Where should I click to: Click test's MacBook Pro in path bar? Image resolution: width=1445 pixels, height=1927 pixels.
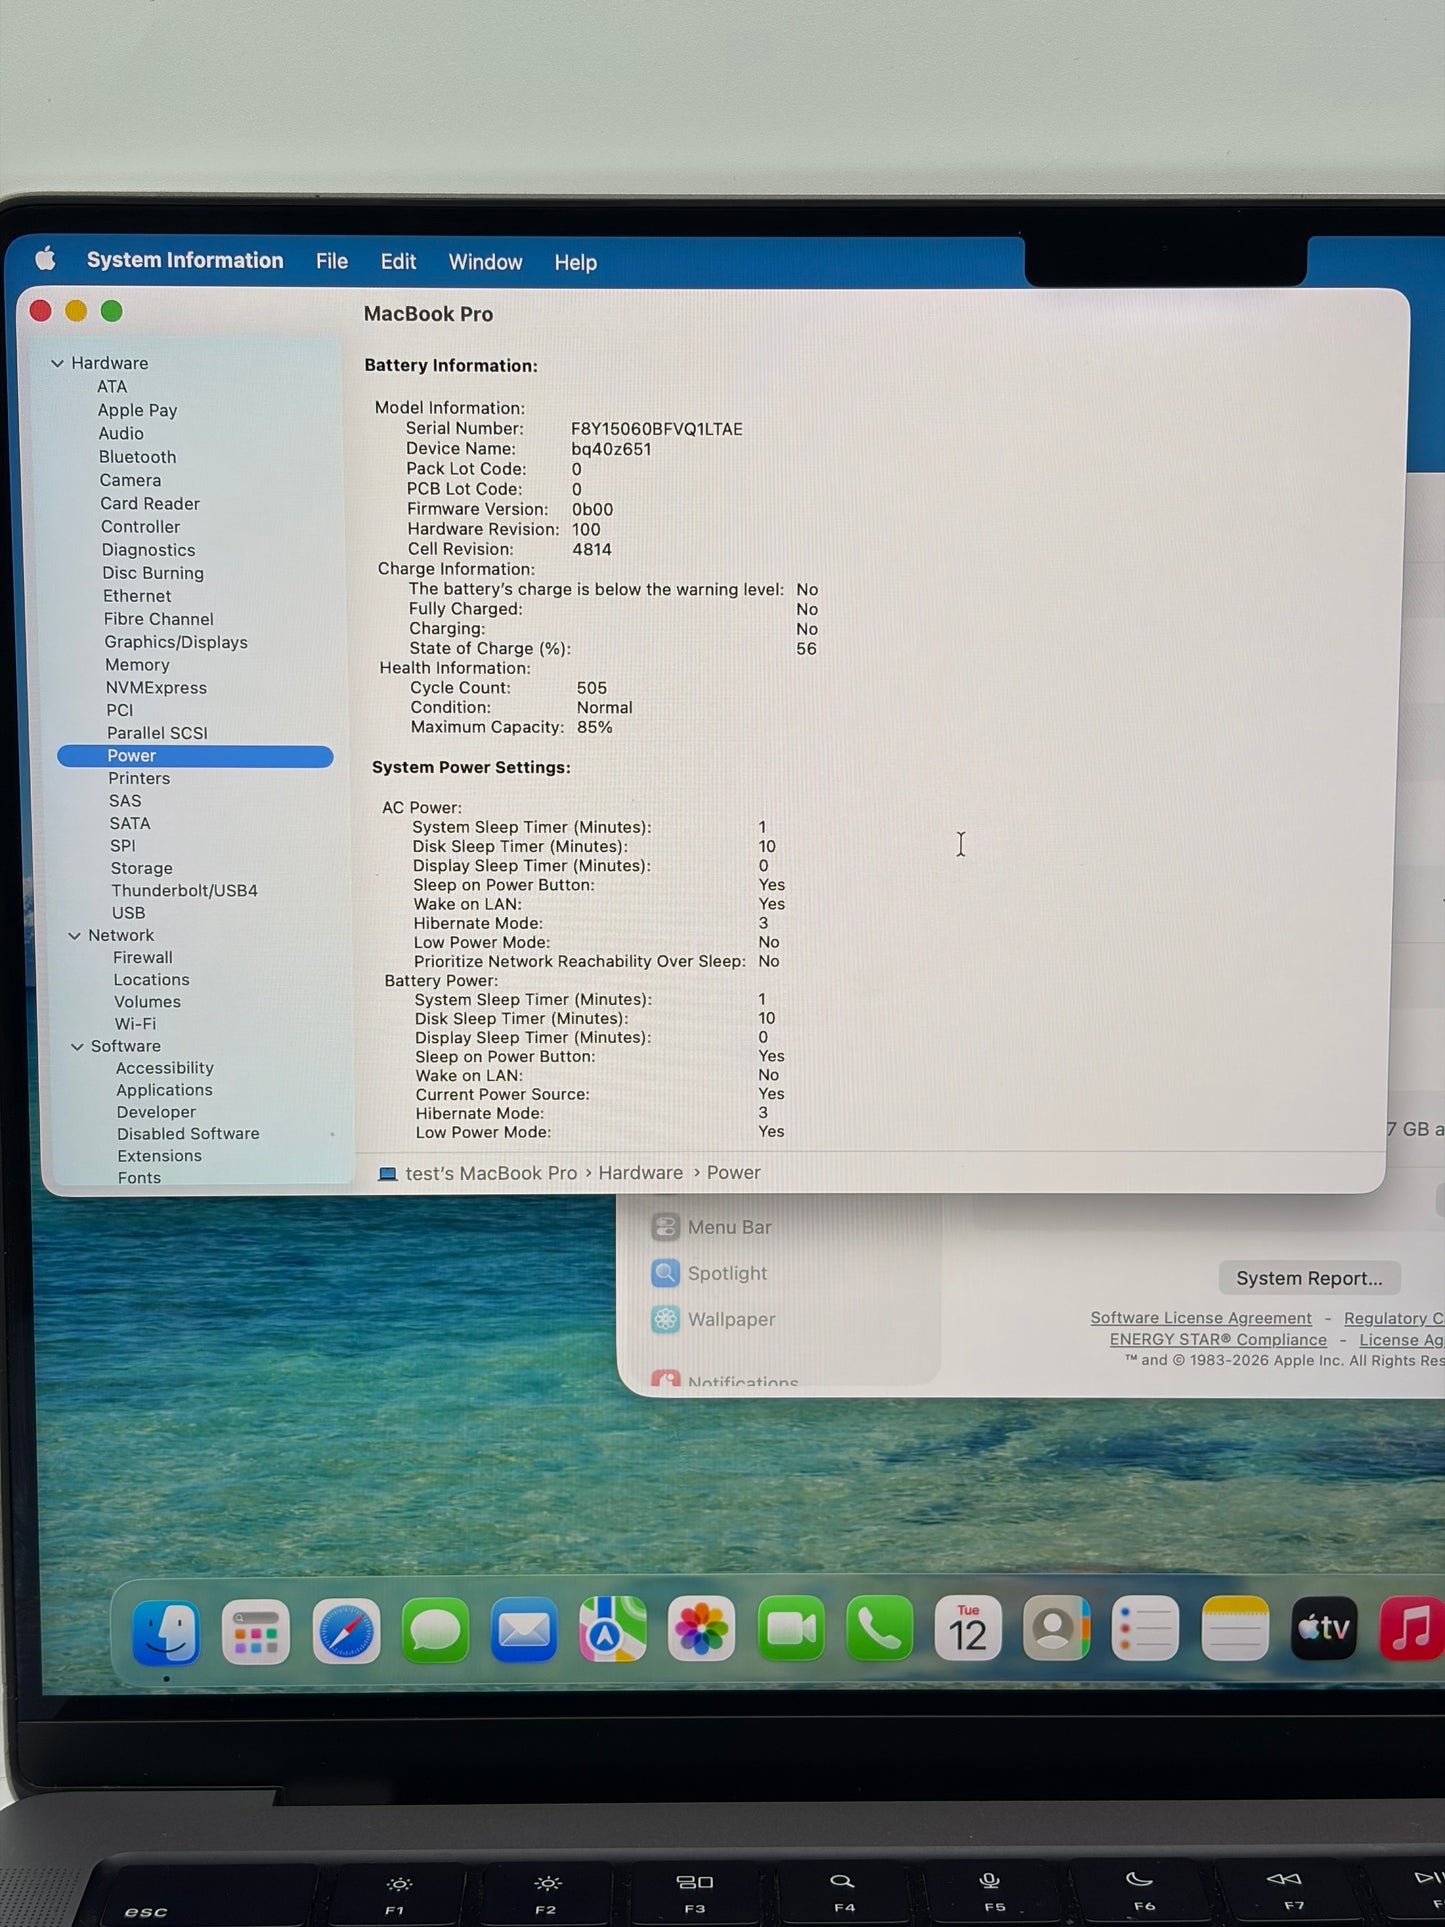pyautogui.click(x=491, y=1173)
